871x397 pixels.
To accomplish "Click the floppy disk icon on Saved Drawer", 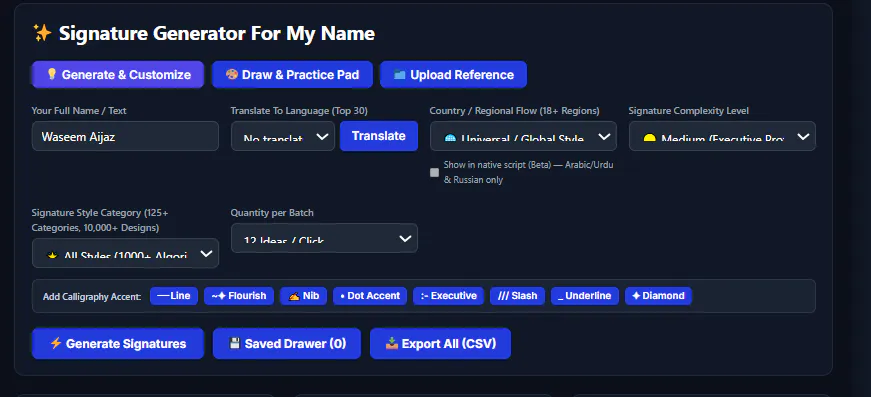I will pos(235,343).
